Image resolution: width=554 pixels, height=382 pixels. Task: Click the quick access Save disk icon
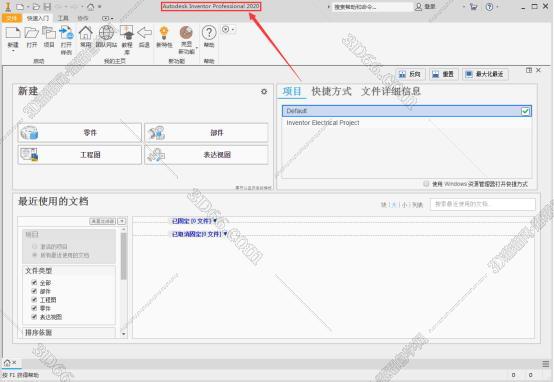click(47, 7)
